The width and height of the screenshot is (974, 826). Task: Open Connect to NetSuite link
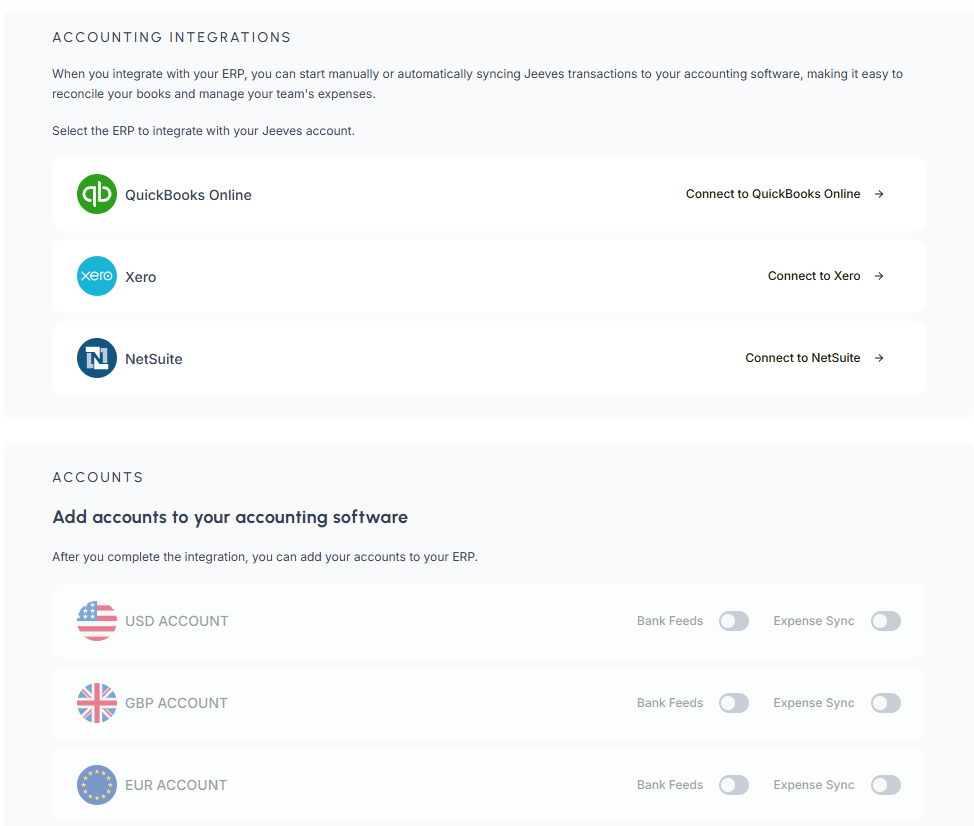804,357
